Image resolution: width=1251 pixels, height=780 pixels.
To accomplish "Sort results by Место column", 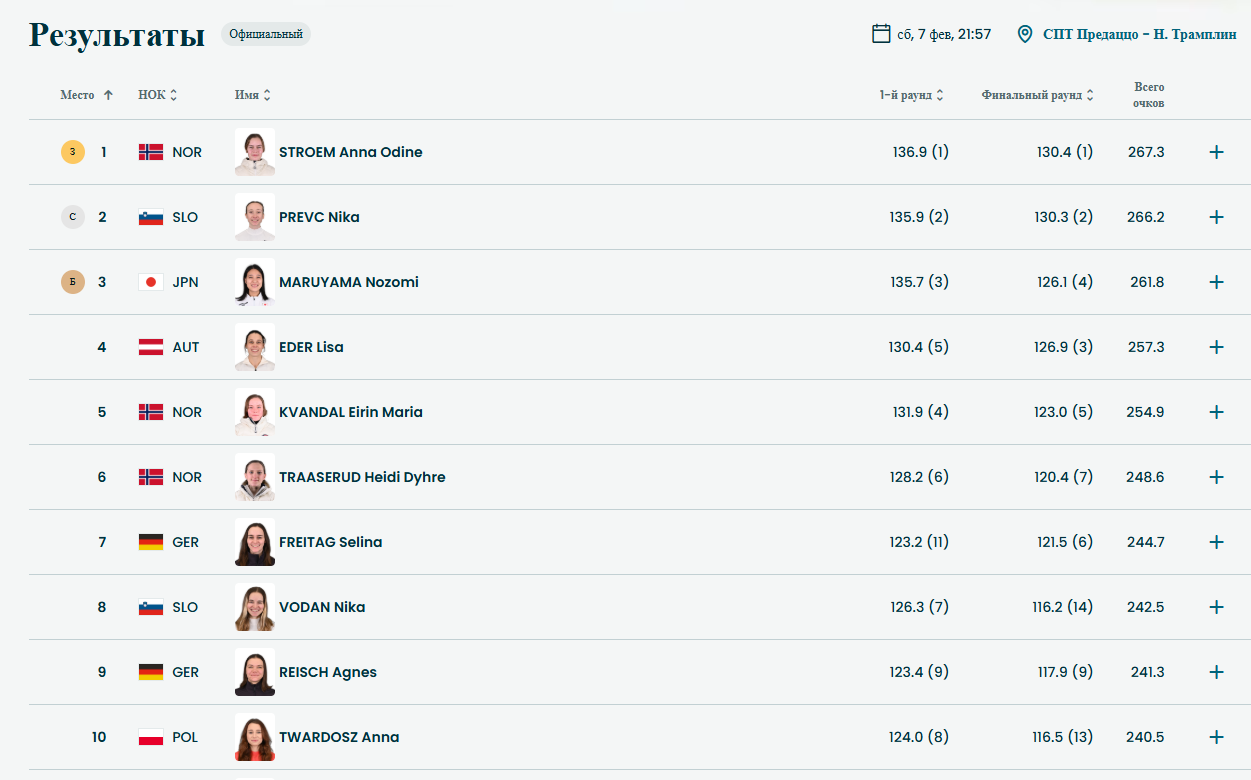I will click(x=86, y=95).
